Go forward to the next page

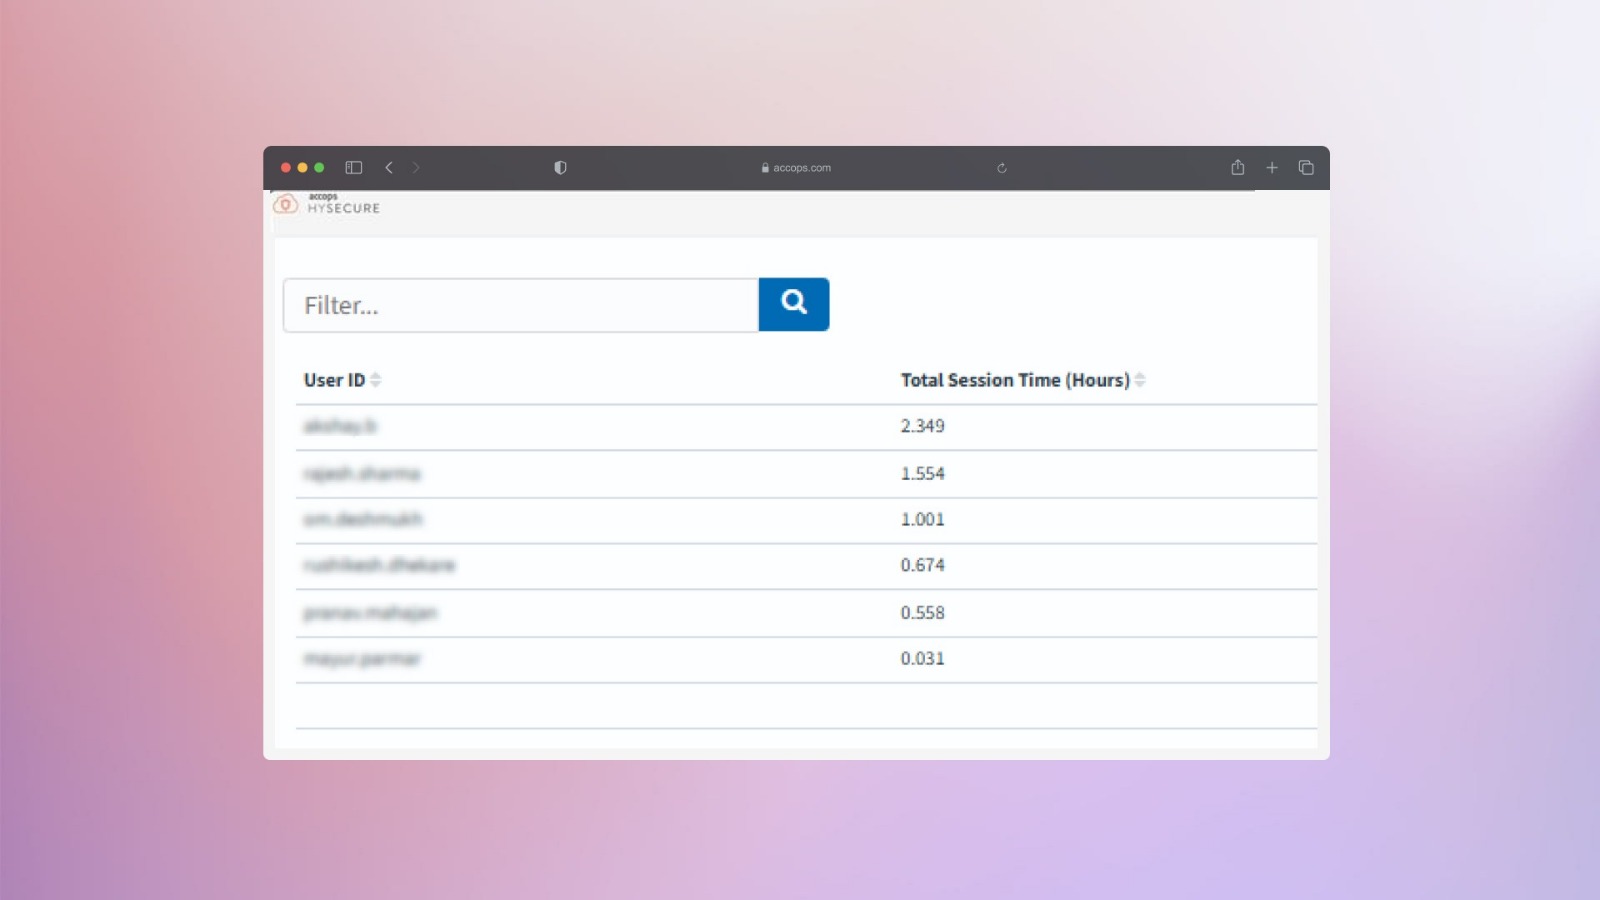tap(416, 168)
